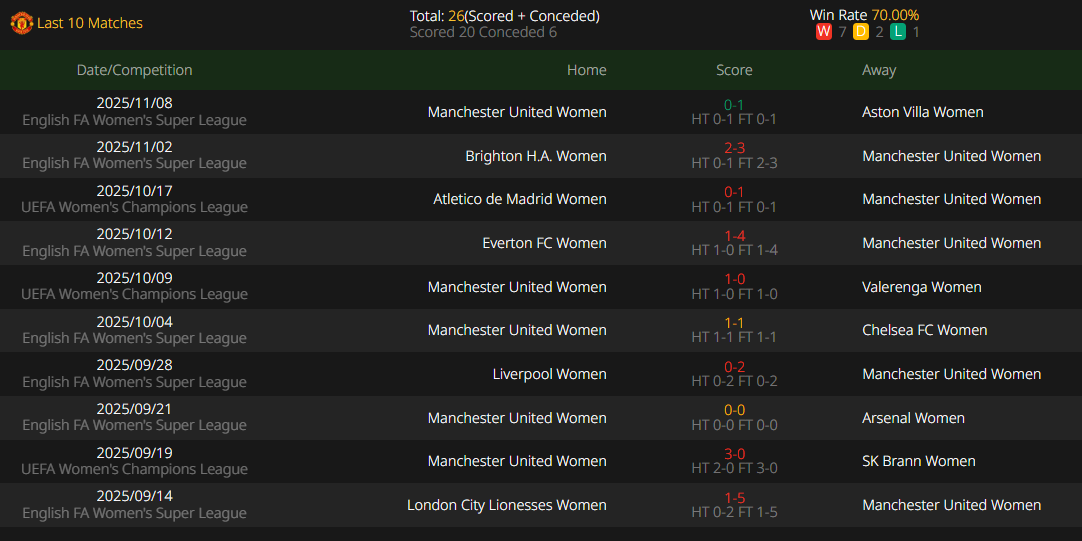Click the yellow D draws badge
The width and height of the screenshot is (1082, 541).
[861, 32]
